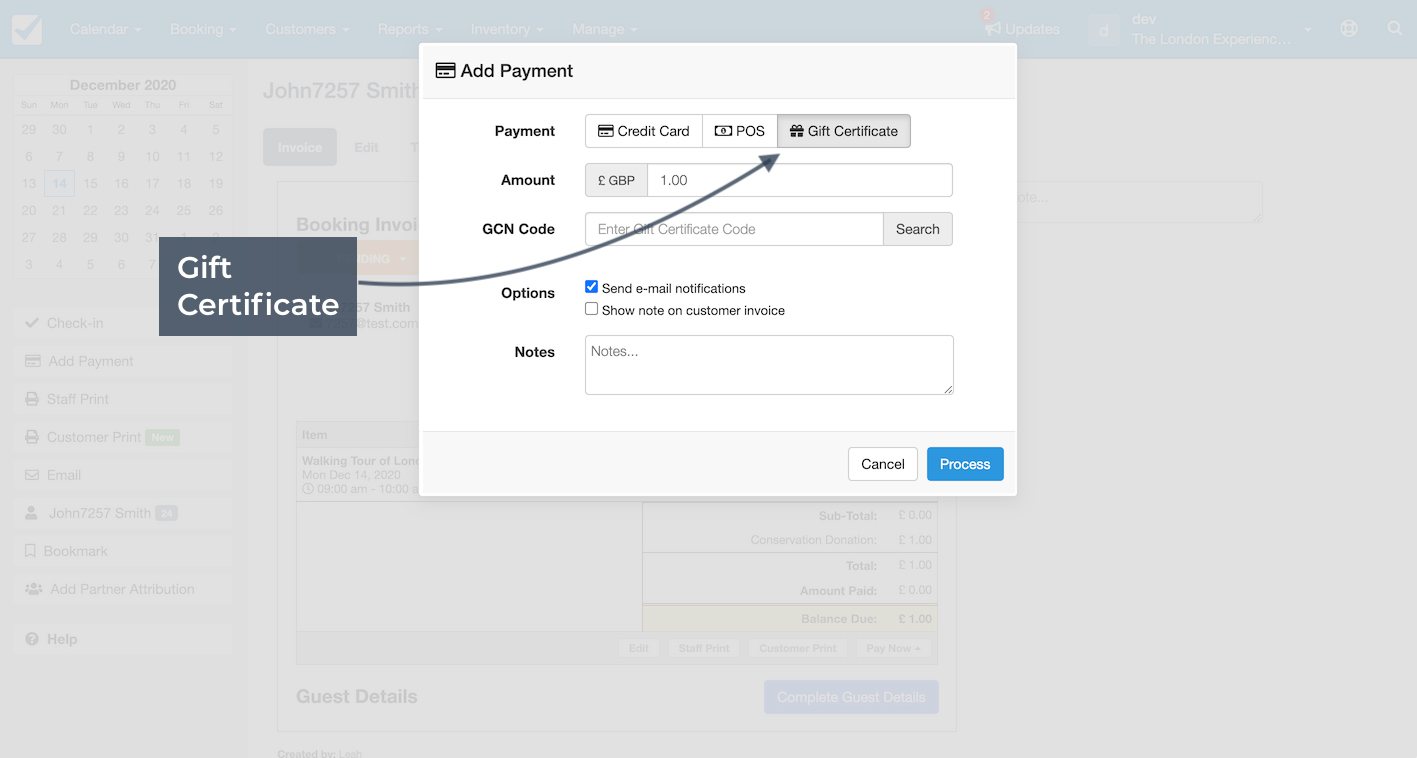Process the payment
This screenshot has width=1417, height=758.
pyautogui.click(x=965, y=464)
